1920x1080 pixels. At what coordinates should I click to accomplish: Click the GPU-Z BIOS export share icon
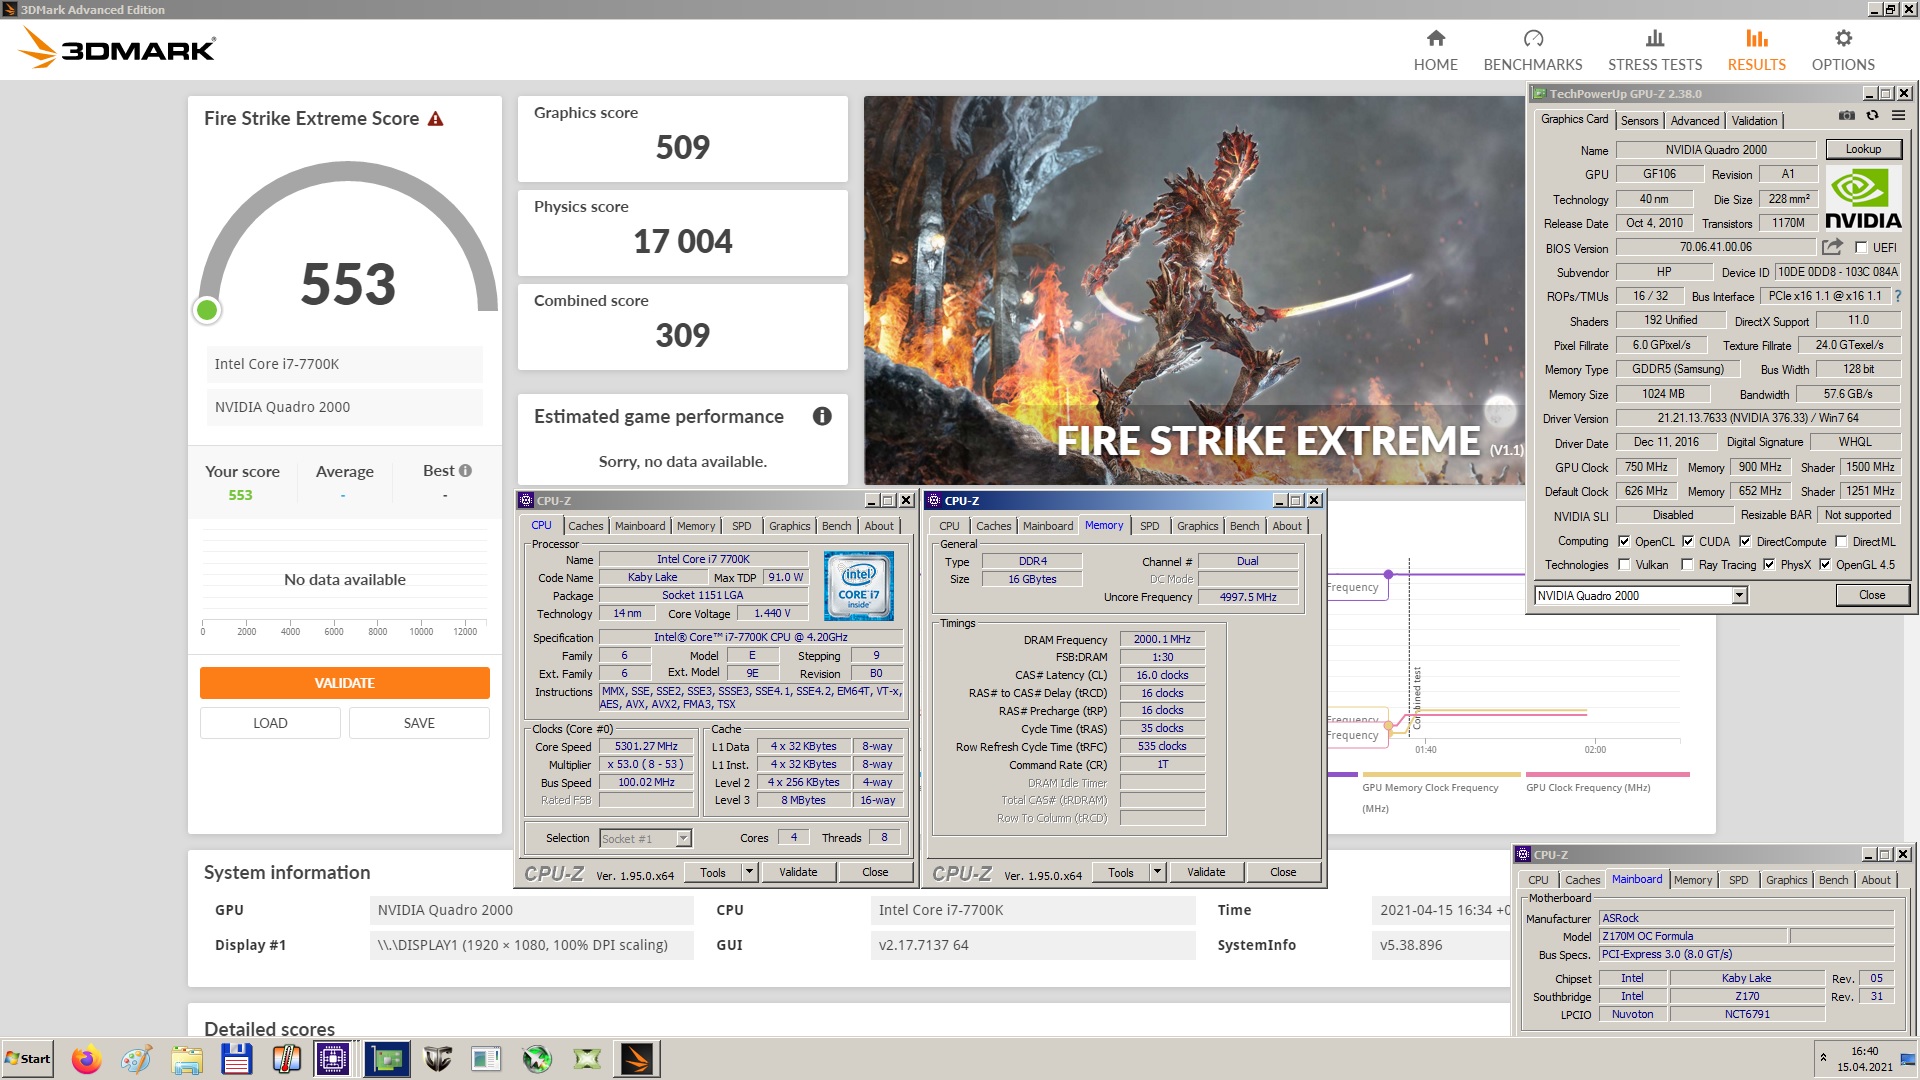click(1832, 246)
